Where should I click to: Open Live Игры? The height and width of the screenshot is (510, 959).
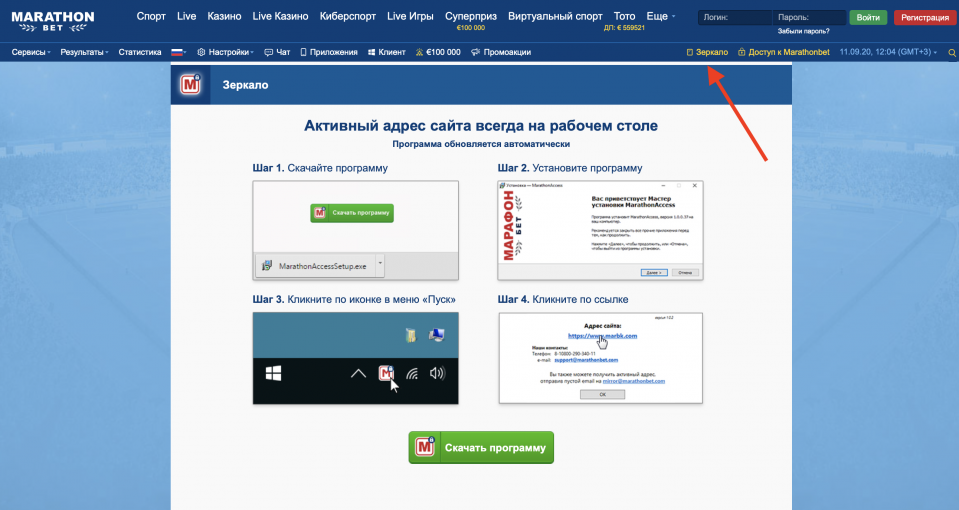click(410, 17)
